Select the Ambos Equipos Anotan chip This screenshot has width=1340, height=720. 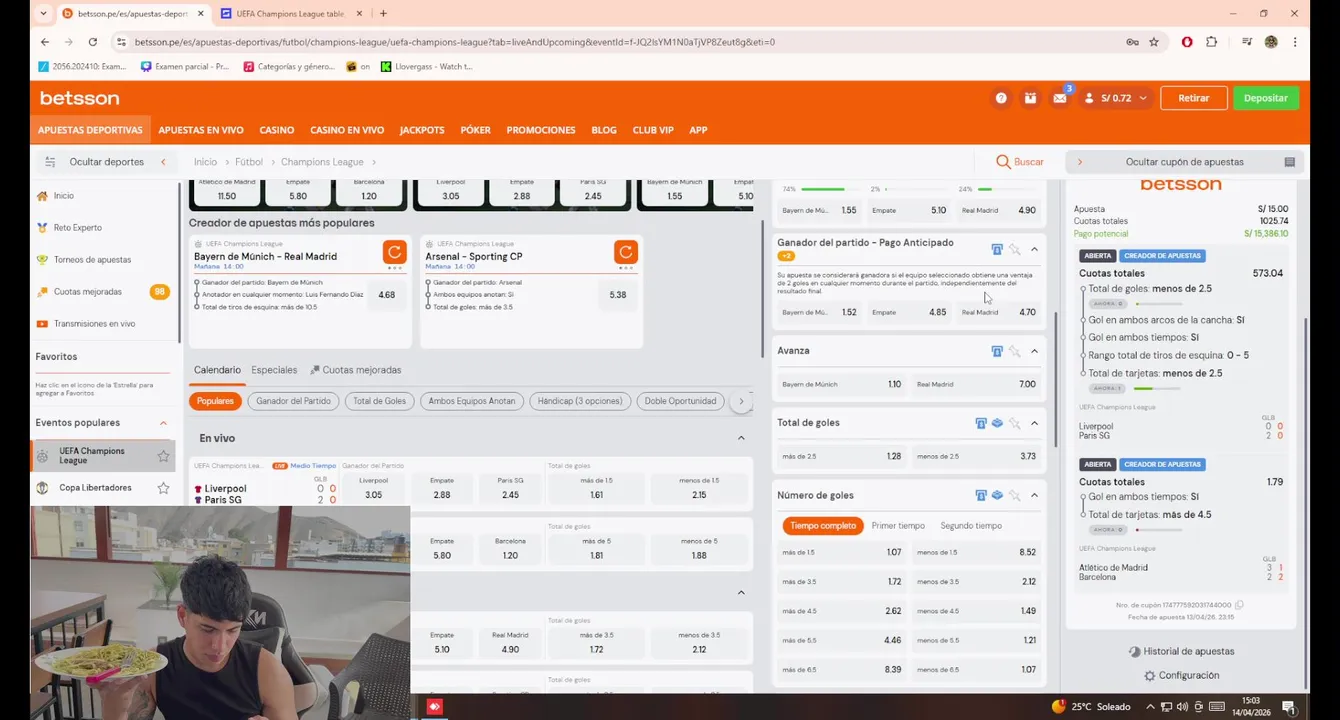472,401
